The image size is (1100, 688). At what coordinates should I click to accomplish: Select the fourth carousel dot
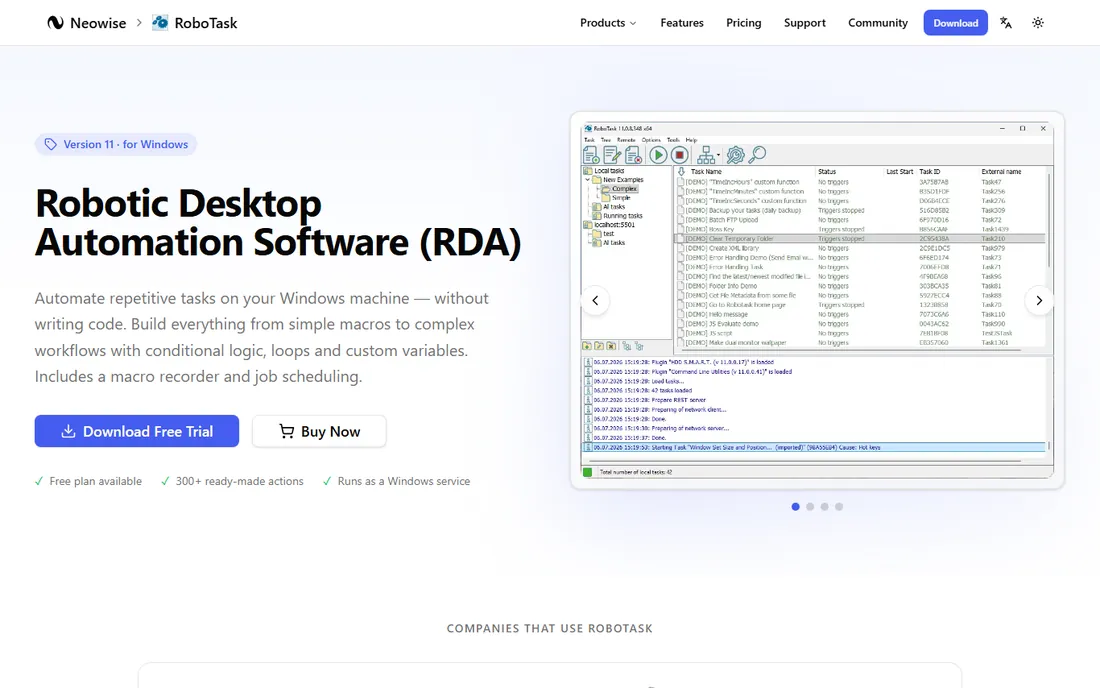tap(839, 506)
